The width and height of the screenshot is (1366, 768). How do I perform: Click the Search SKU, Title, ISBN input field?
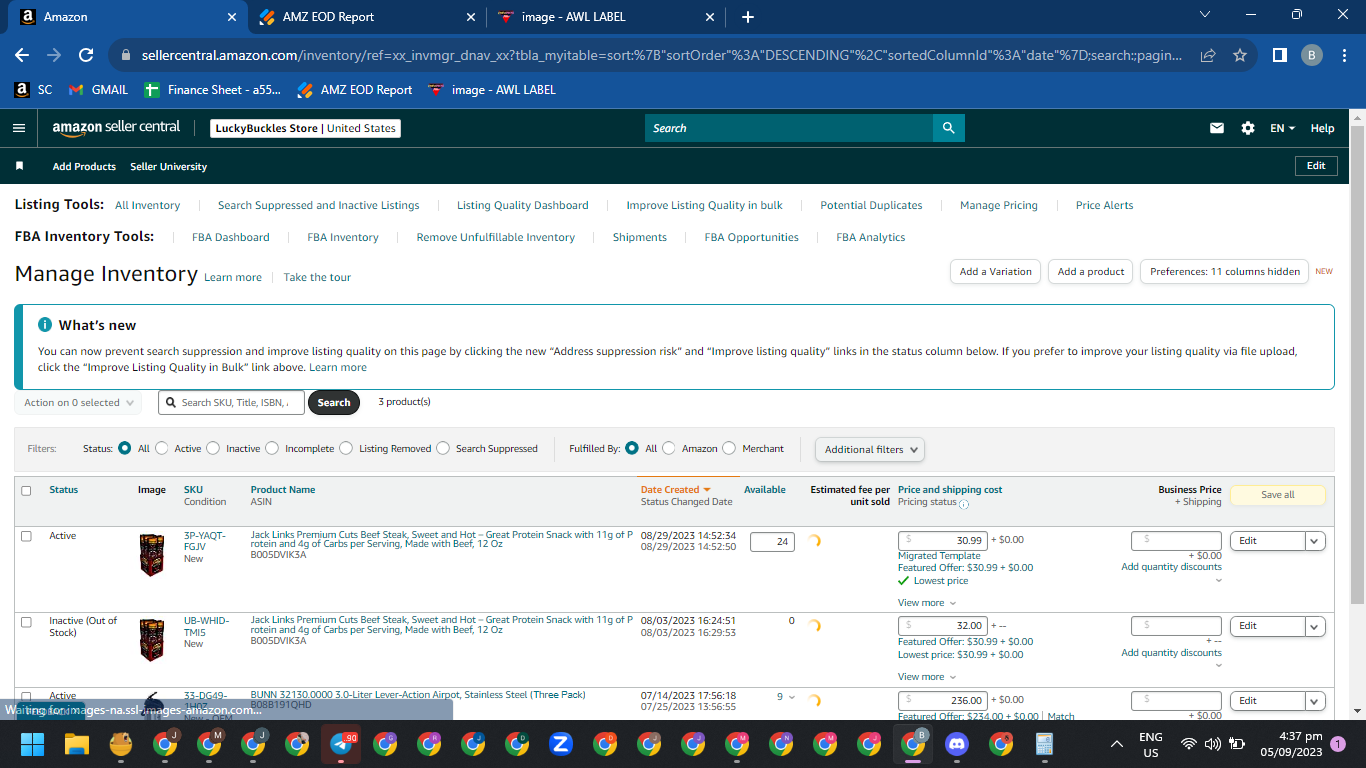coord(231,403)
